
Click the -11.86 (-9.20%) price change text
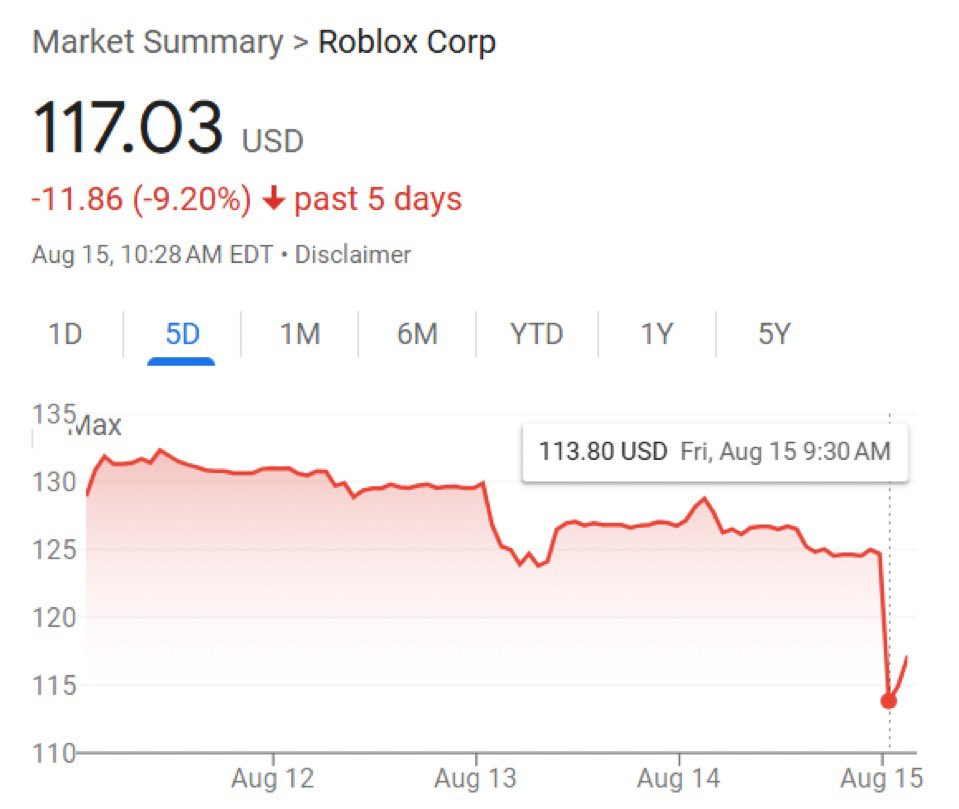click(x=141, y=199)
